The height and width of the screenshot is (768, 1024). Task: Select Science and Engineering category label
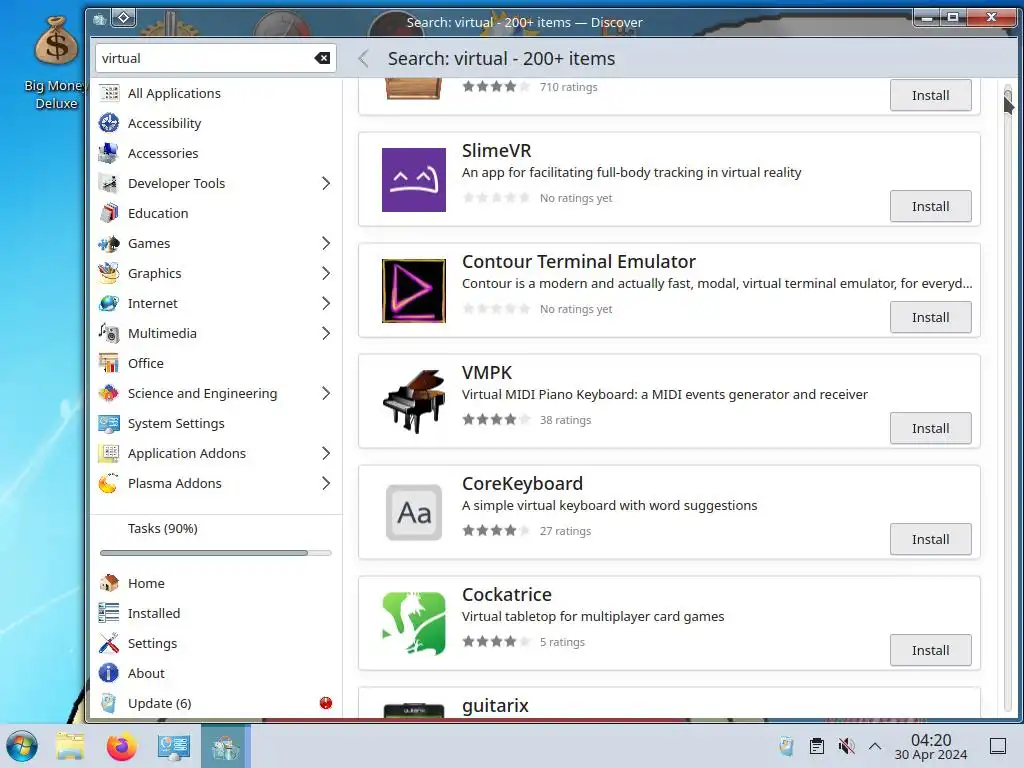pyautogui.click(x=202, y=394)
